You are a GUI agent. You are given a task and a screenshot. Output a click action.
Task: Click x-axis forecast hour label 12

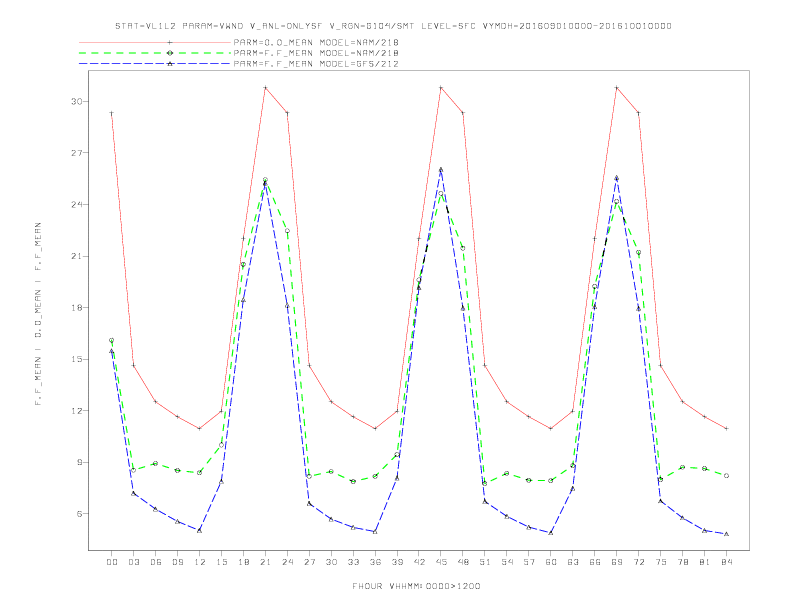coord(200,562)
